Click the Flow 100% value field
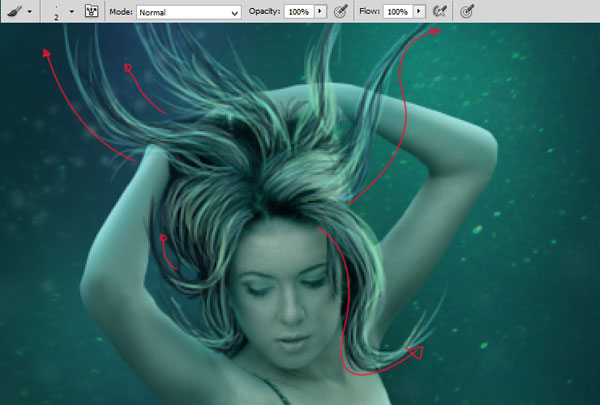Viewport: 600px width, 405px height. [x=398, y=12]
